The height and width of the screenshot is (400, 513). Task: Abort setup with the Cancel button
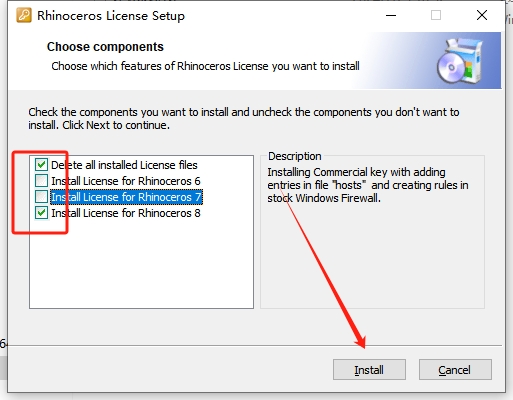[x=455, y=369]
